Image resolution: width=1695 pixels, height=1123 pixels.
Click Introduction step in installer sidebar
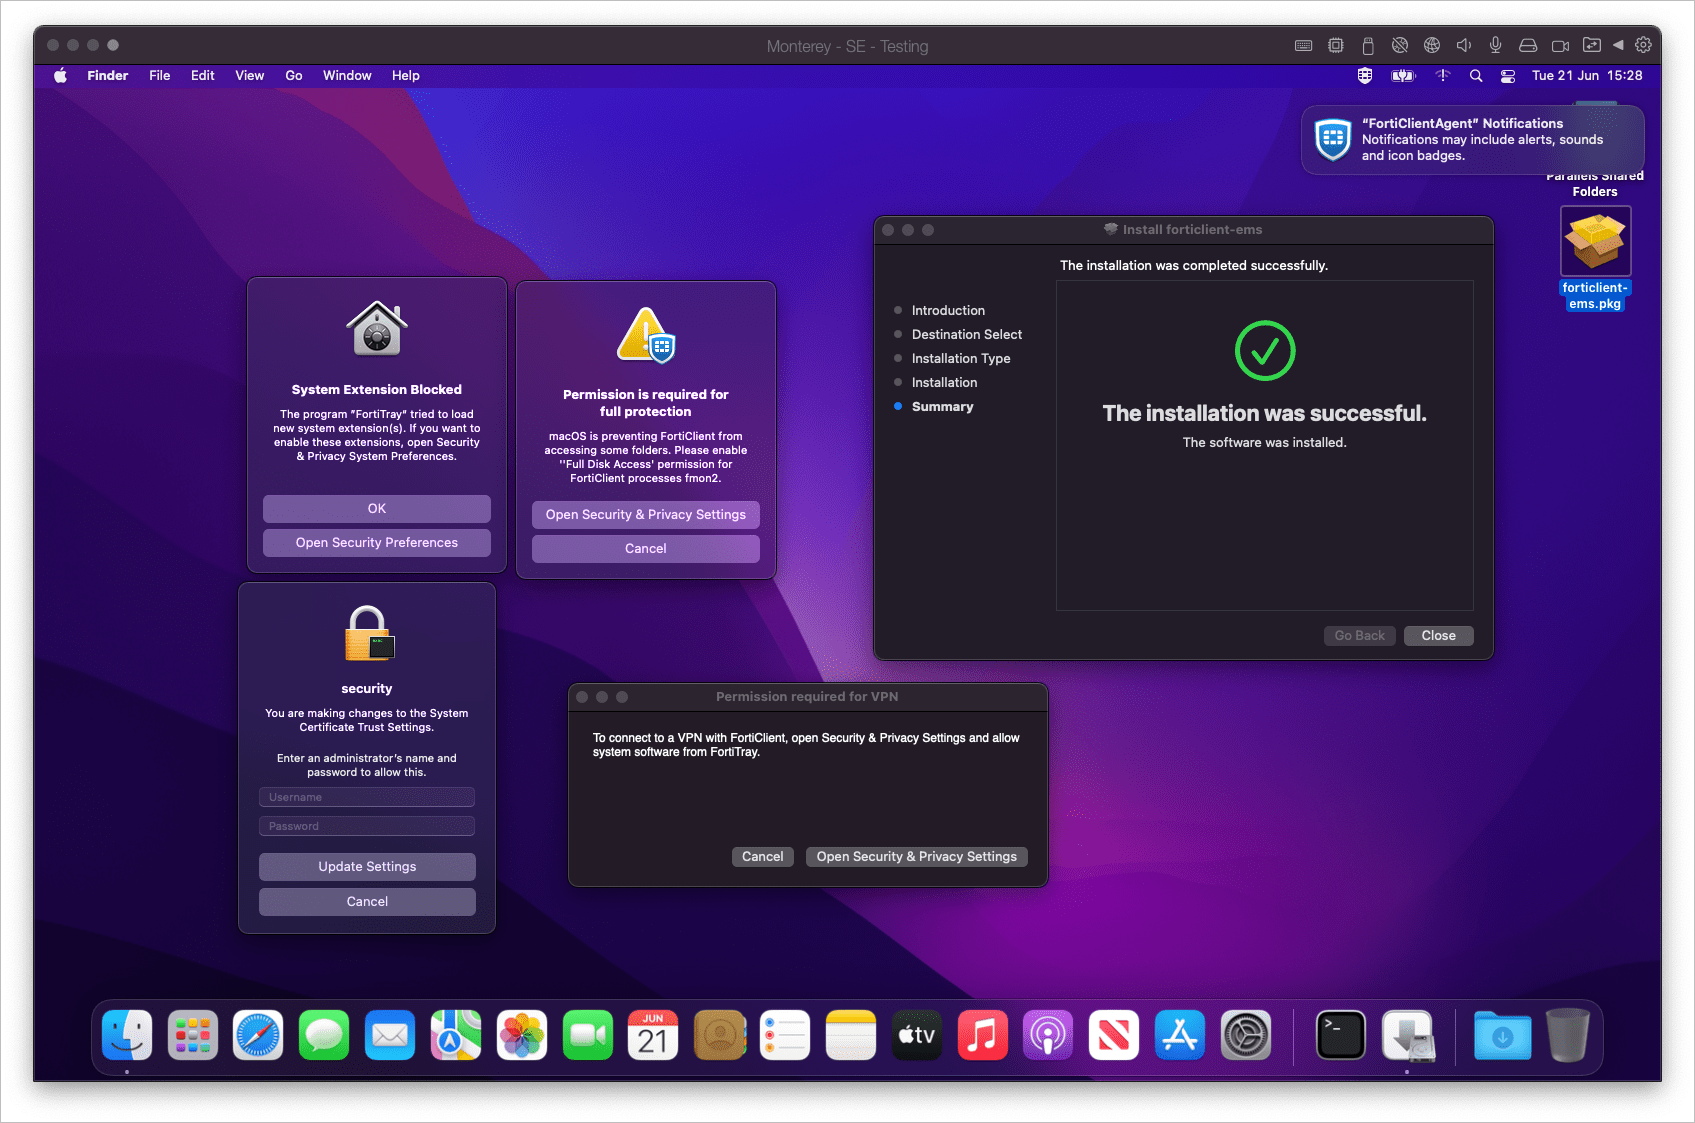(x=948, y=310)
